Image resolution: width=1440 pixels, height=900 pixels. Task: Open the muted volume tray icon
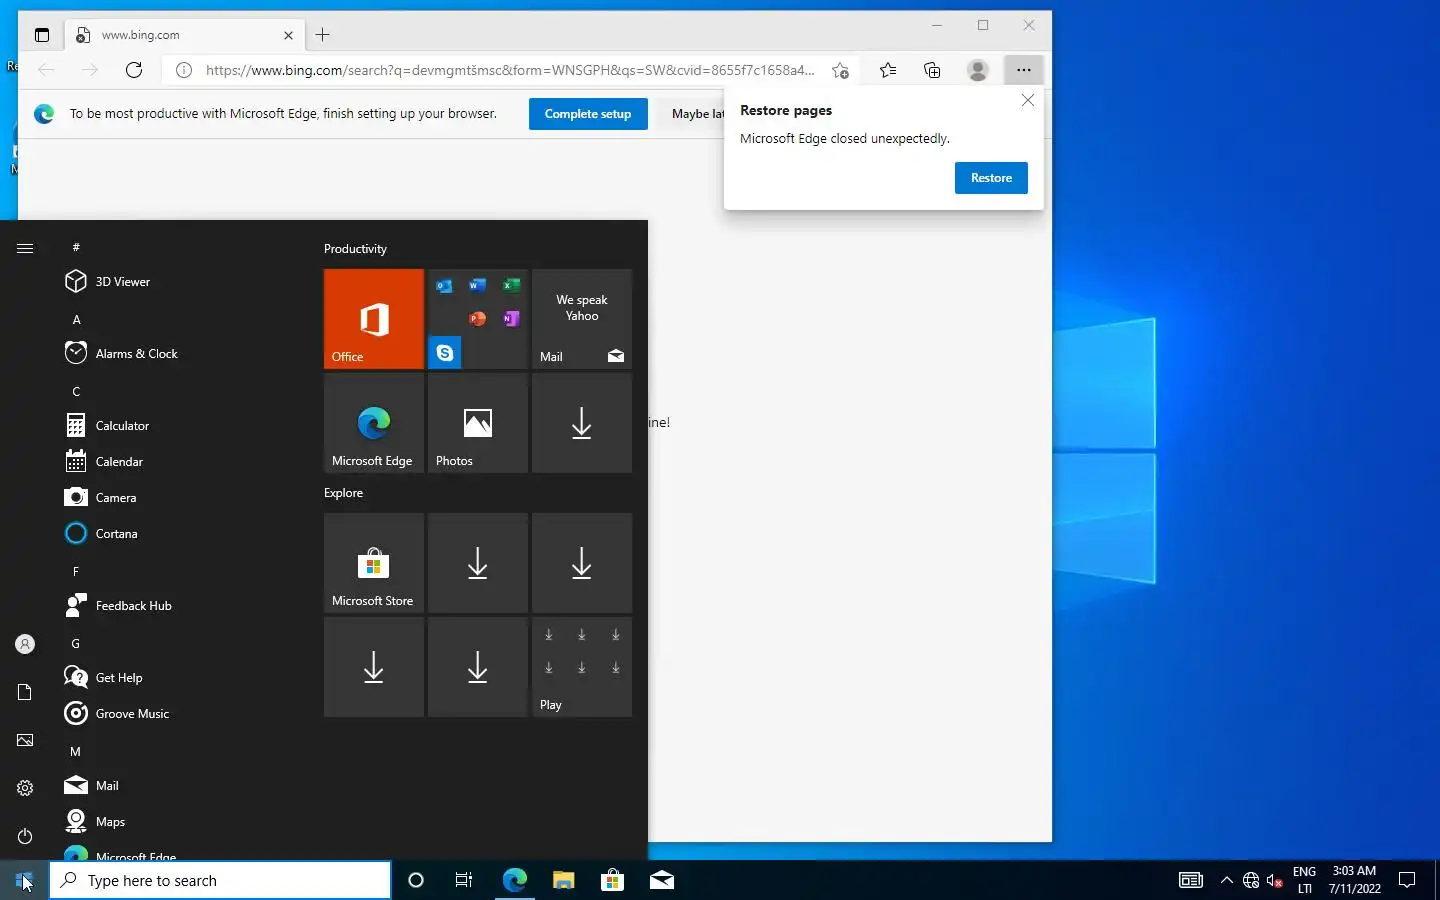click(1274, 880)
